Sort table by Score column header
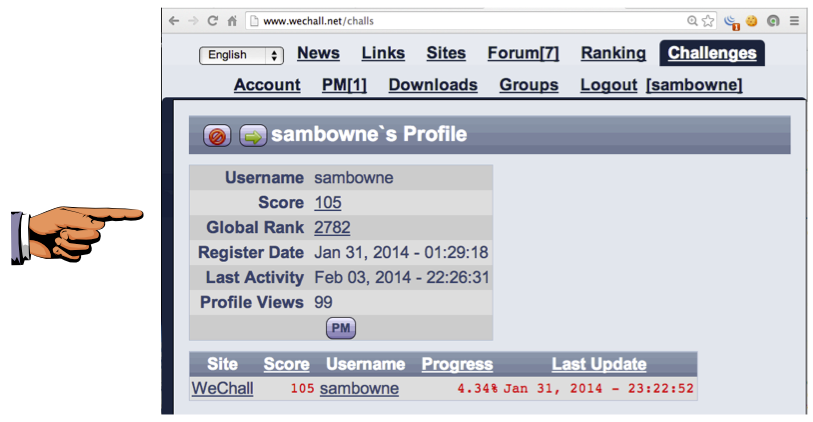Image resolution: width=813 pixels, height=422 pixels. [286, 364]
